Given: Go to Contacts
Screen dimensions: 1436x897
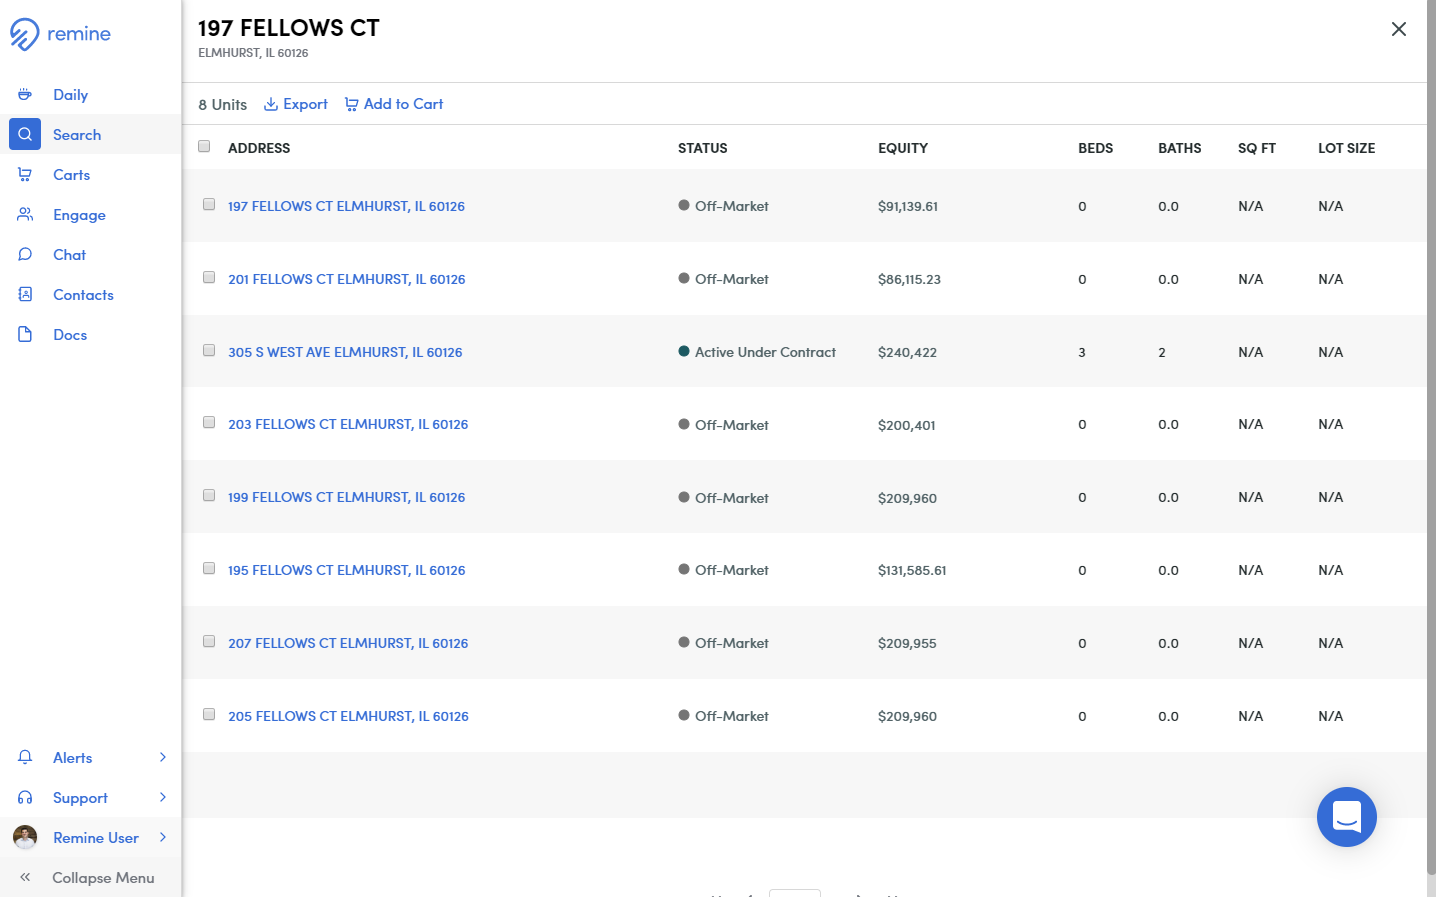Looking at the screenshot, I should coord(83,295).
